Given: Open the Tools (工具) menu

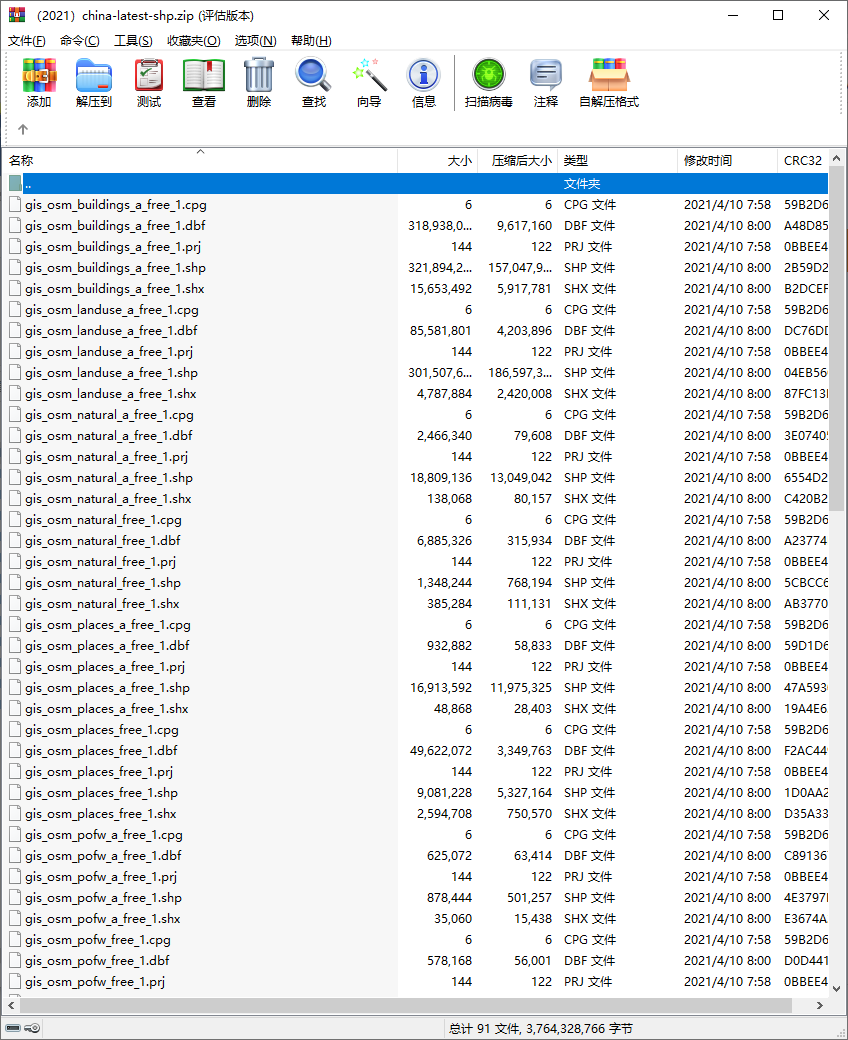Looking at the screenshot, I should (x=133, y=40).
